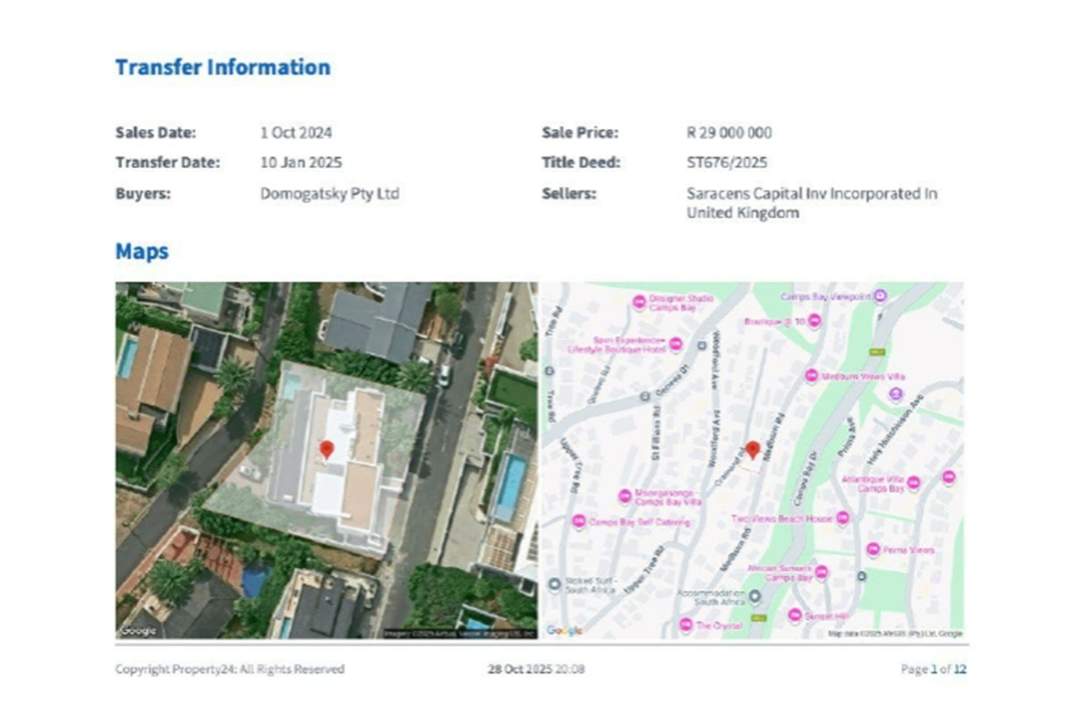Select African Sunsets Camps Bay marker
The width and height of the screenshot is (1065, 710).
(x=821, y=572)
